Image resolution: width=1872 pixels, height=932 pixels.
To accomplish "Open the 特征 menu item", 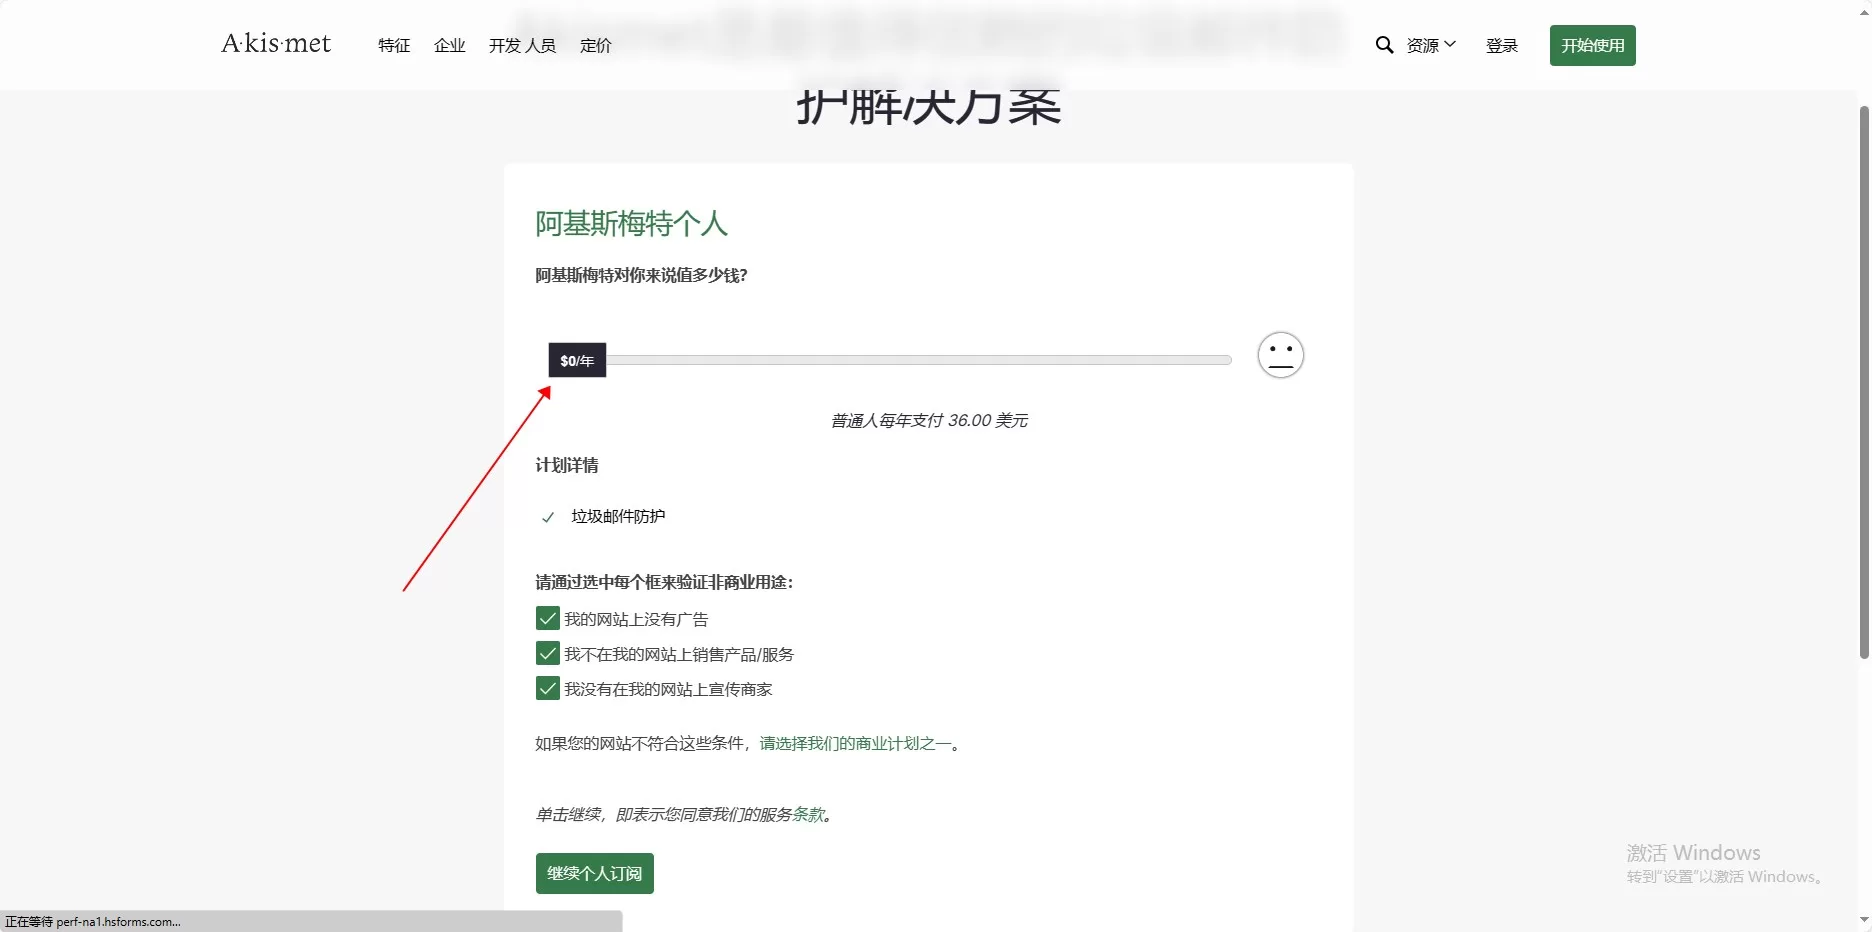I will coord(394,45).
